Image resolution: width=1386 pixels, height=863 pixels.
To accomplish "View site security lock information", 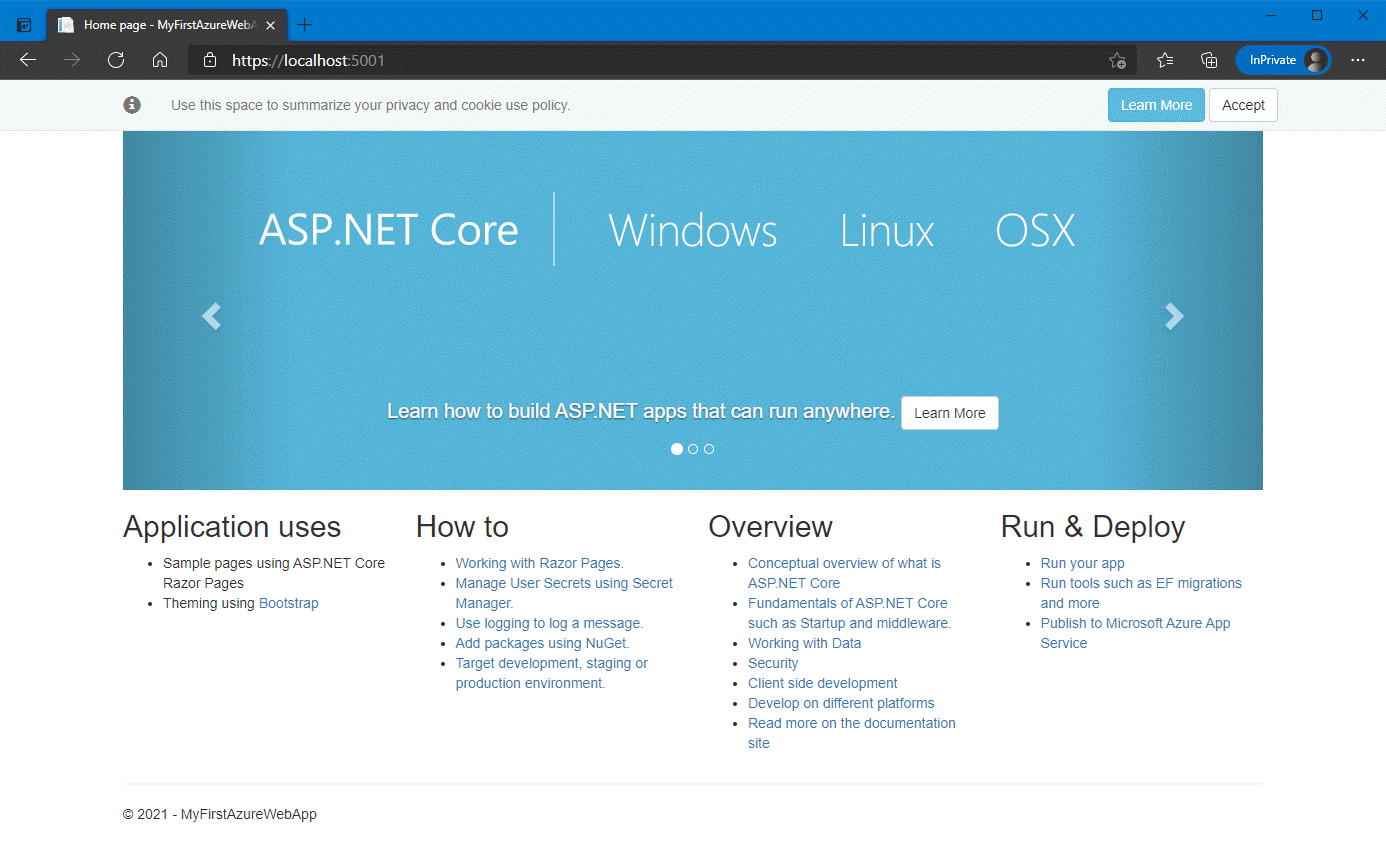I will point(210,60).
